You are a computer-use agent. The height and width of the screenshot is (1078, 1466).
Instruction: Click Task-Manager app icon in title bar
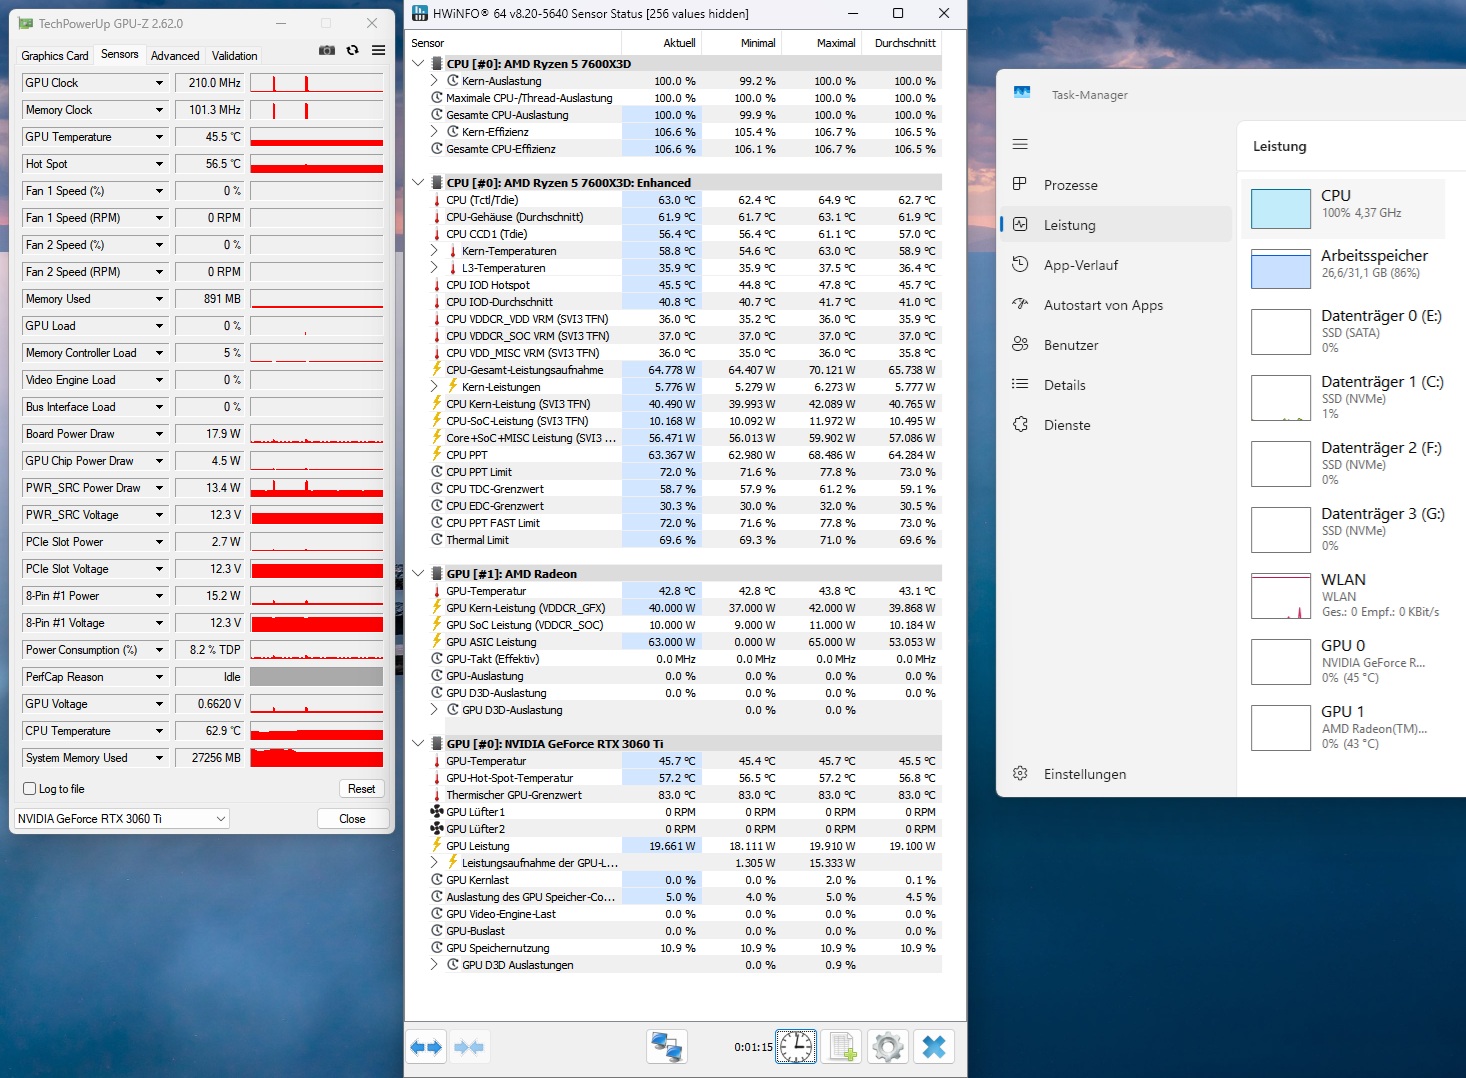[x=1022, y=93]
